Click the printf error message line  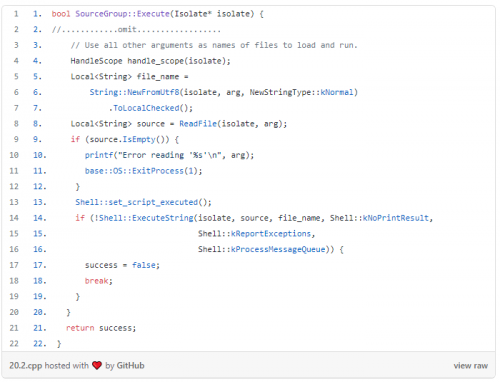point(169,155)
